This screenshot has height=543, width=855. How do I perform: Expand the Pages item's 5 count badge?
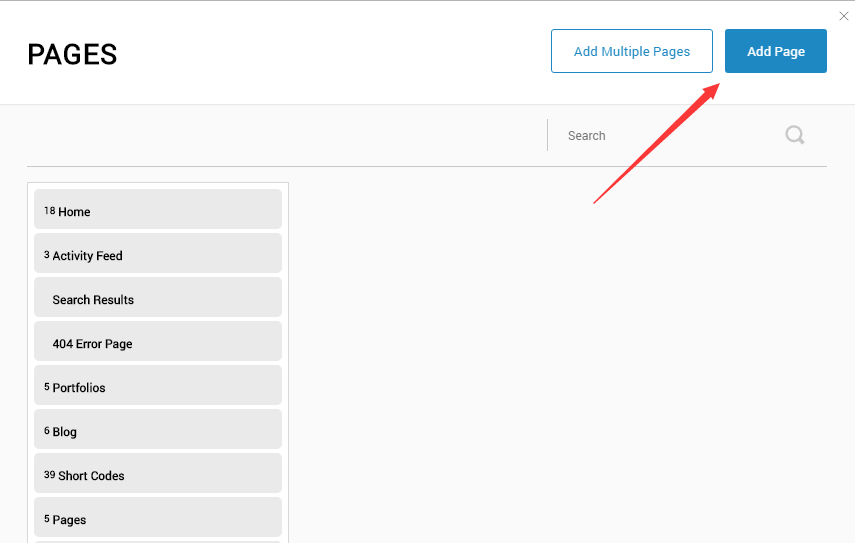pos(46,519)
